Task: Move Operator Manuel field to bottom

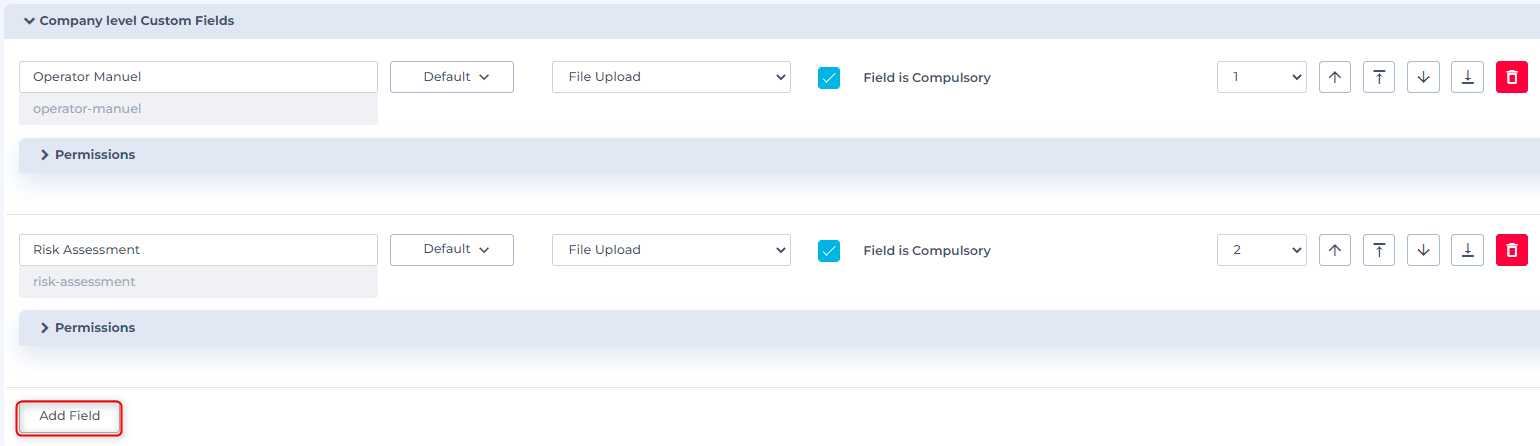Action: click(x=1467, y=77)
